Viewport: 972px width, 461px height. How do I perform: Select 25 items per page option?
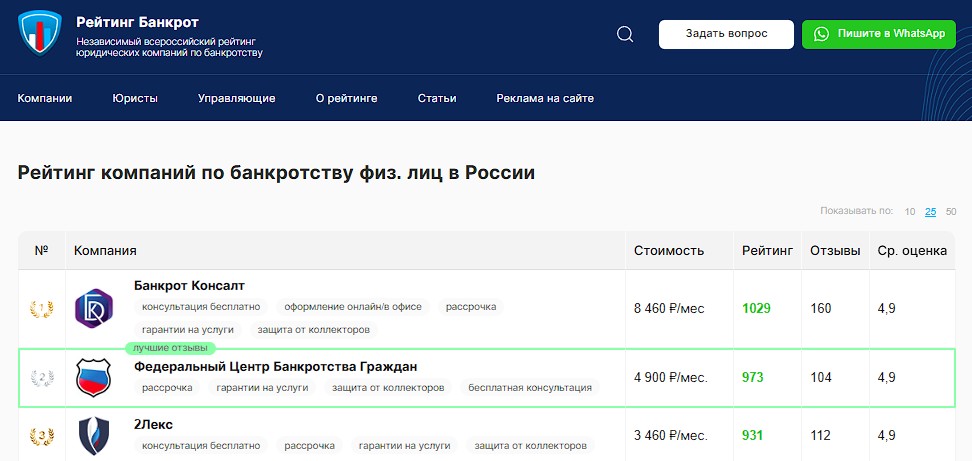pyautogui.click(x=930, y=212)
